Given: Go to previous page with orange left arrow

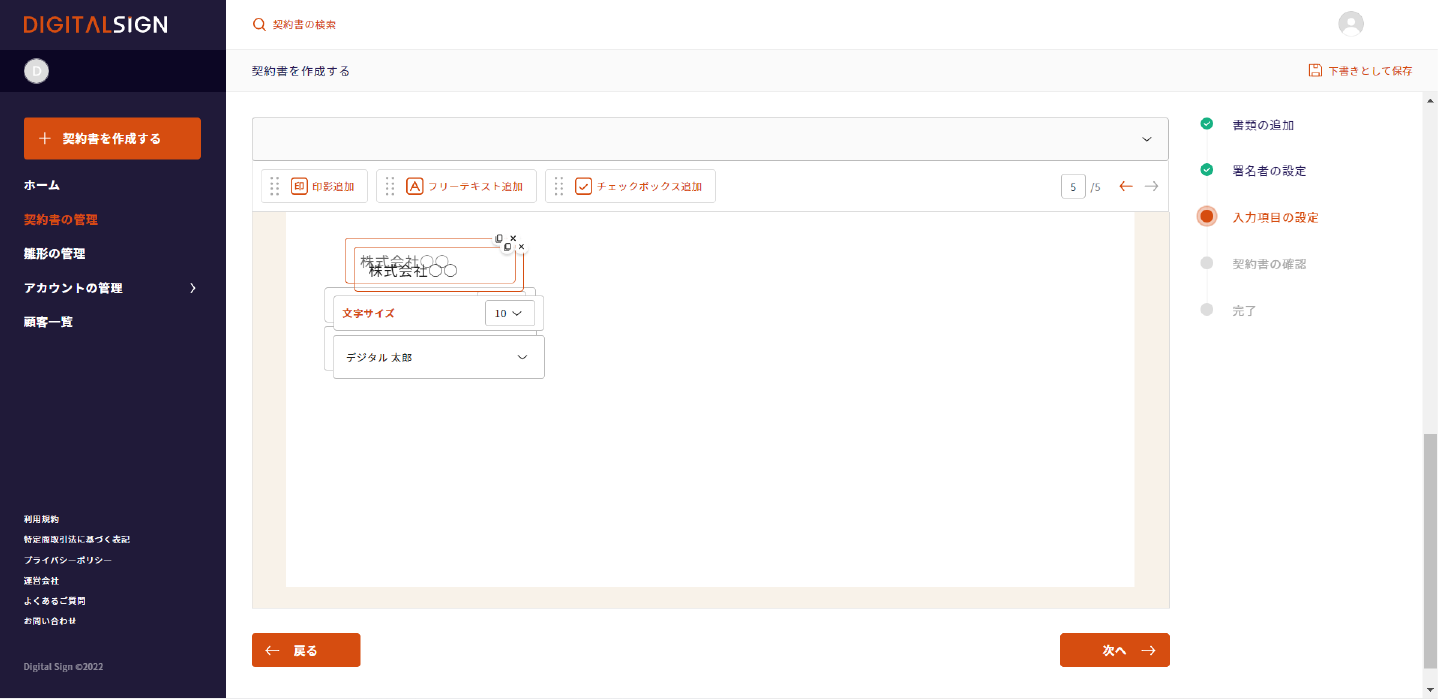Looking at the screenshot, I should (x=1126, y=186).
